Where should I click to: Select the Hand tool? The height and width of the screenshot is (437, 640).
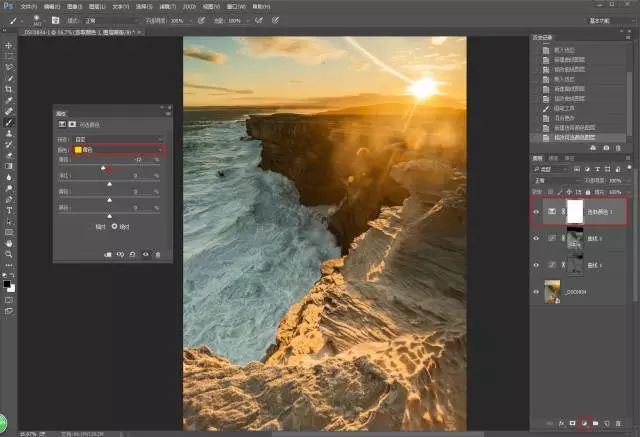point(9,243)
